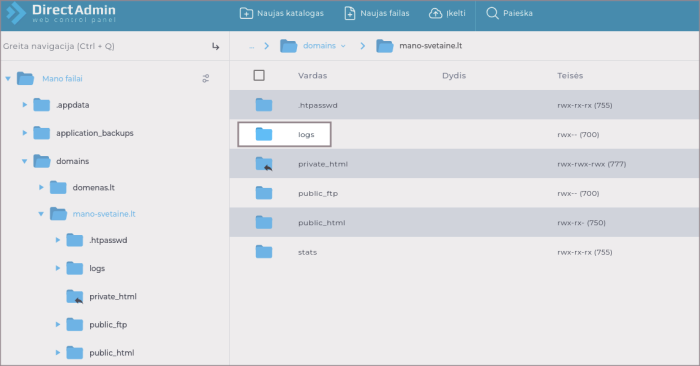Click domains folder icon in the tree
The height and width of the screenshot is (366, 700).
point(42,161)
